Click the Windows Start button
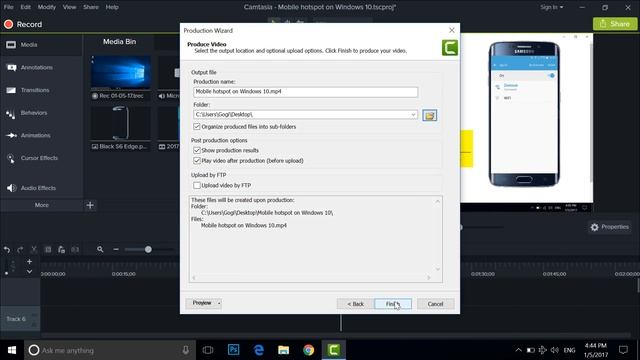Screen dimensions: 640x360 pyautogui.click(x=12, y=350)
